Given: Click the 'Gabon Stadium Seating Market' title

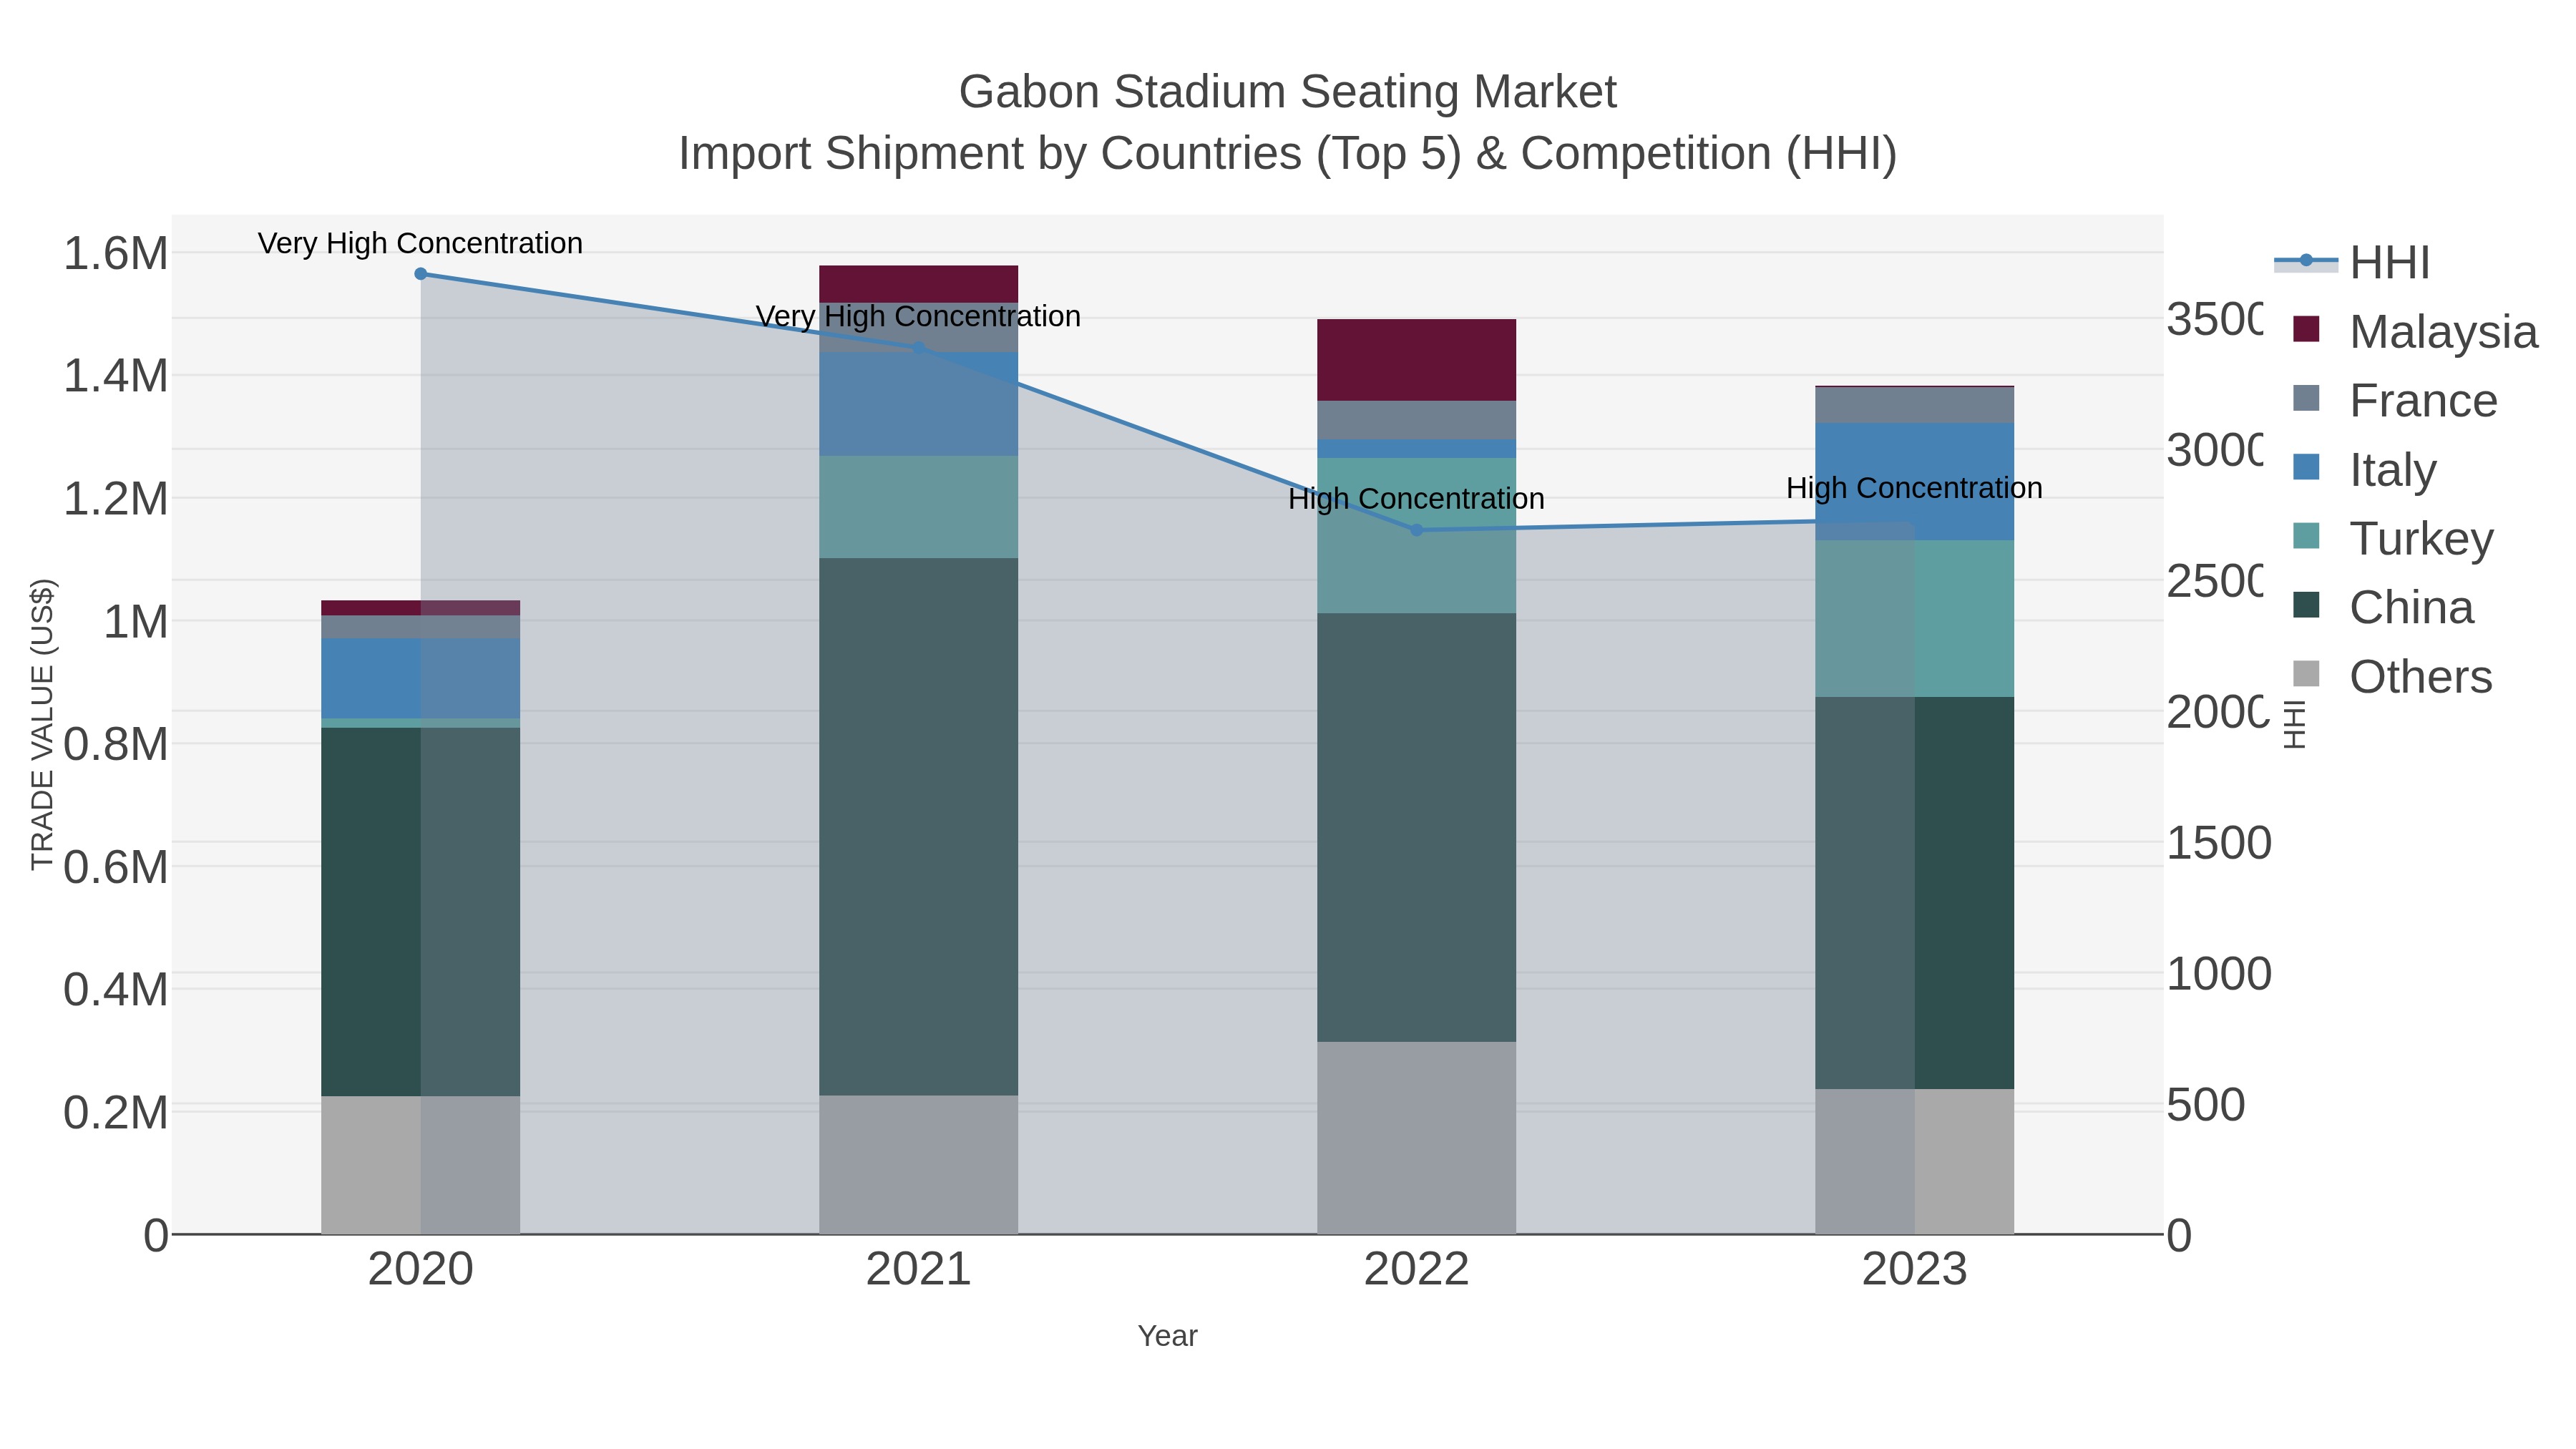Looking at the screenshot, I should coord(1288,92).
